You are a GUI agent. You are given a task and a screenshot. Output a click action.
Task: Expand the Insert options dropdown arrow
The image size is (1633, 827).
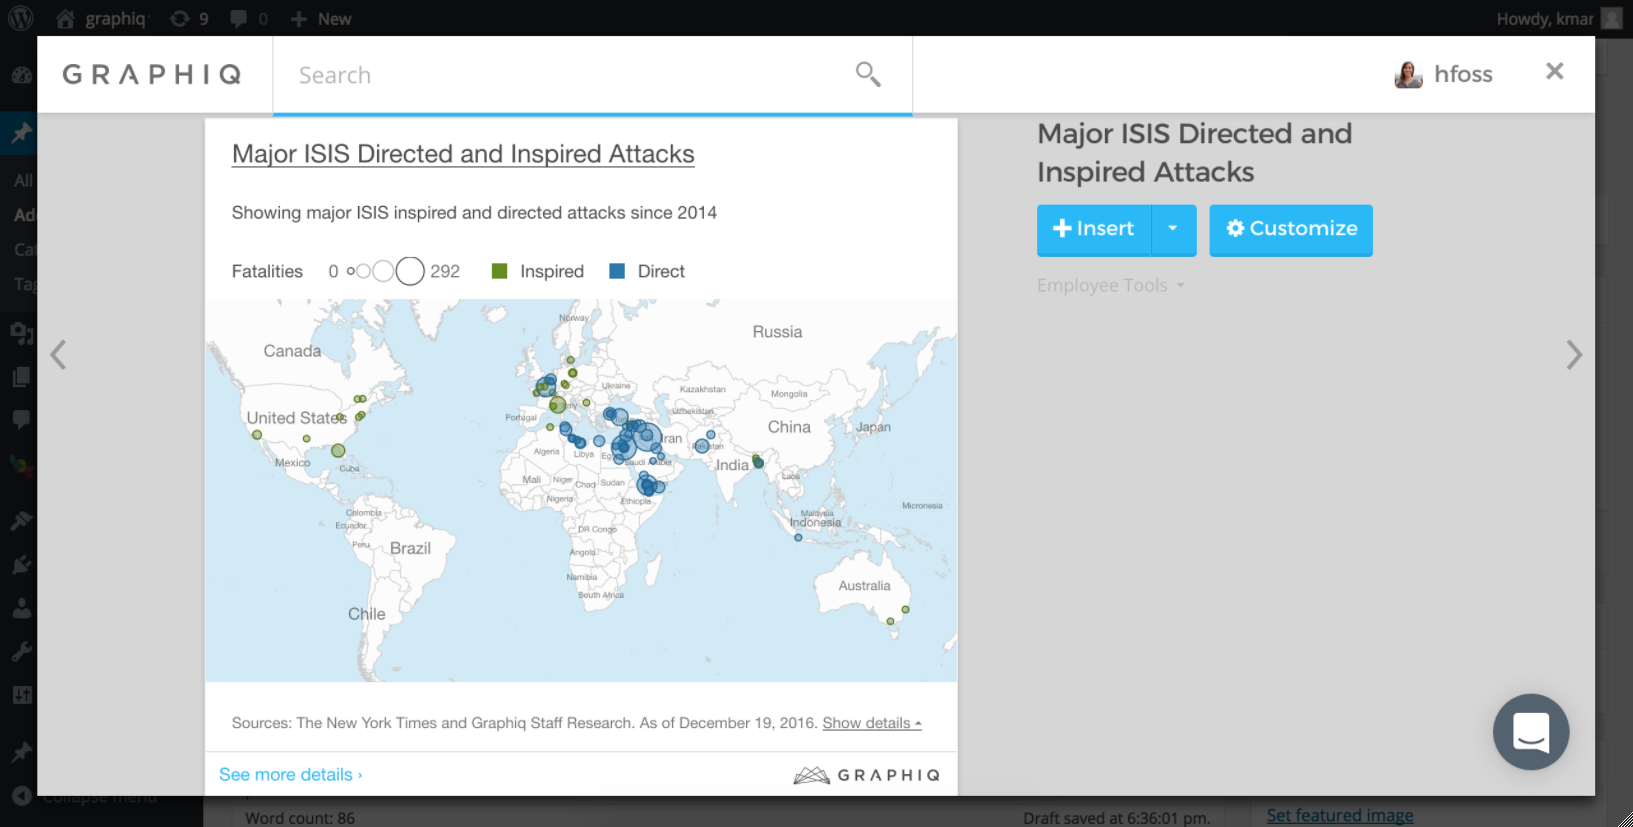(x=1173, y=229)
